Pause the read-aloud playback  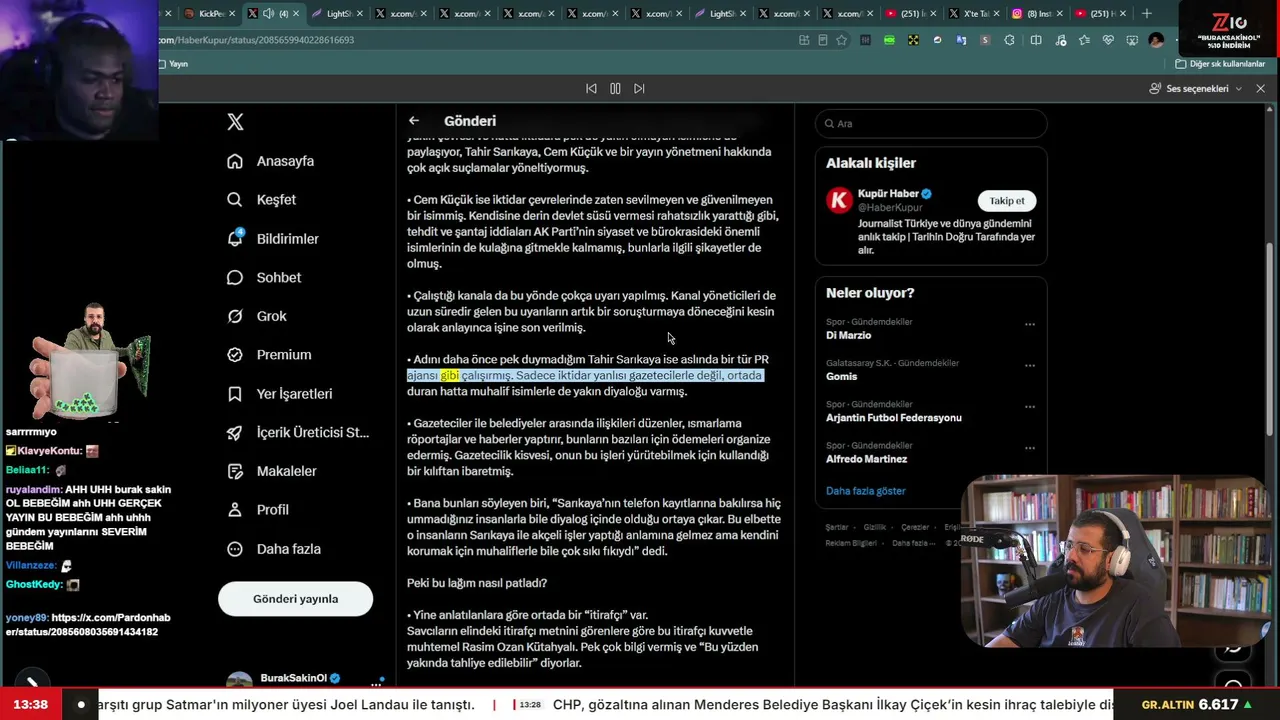(x=615, y=89)
